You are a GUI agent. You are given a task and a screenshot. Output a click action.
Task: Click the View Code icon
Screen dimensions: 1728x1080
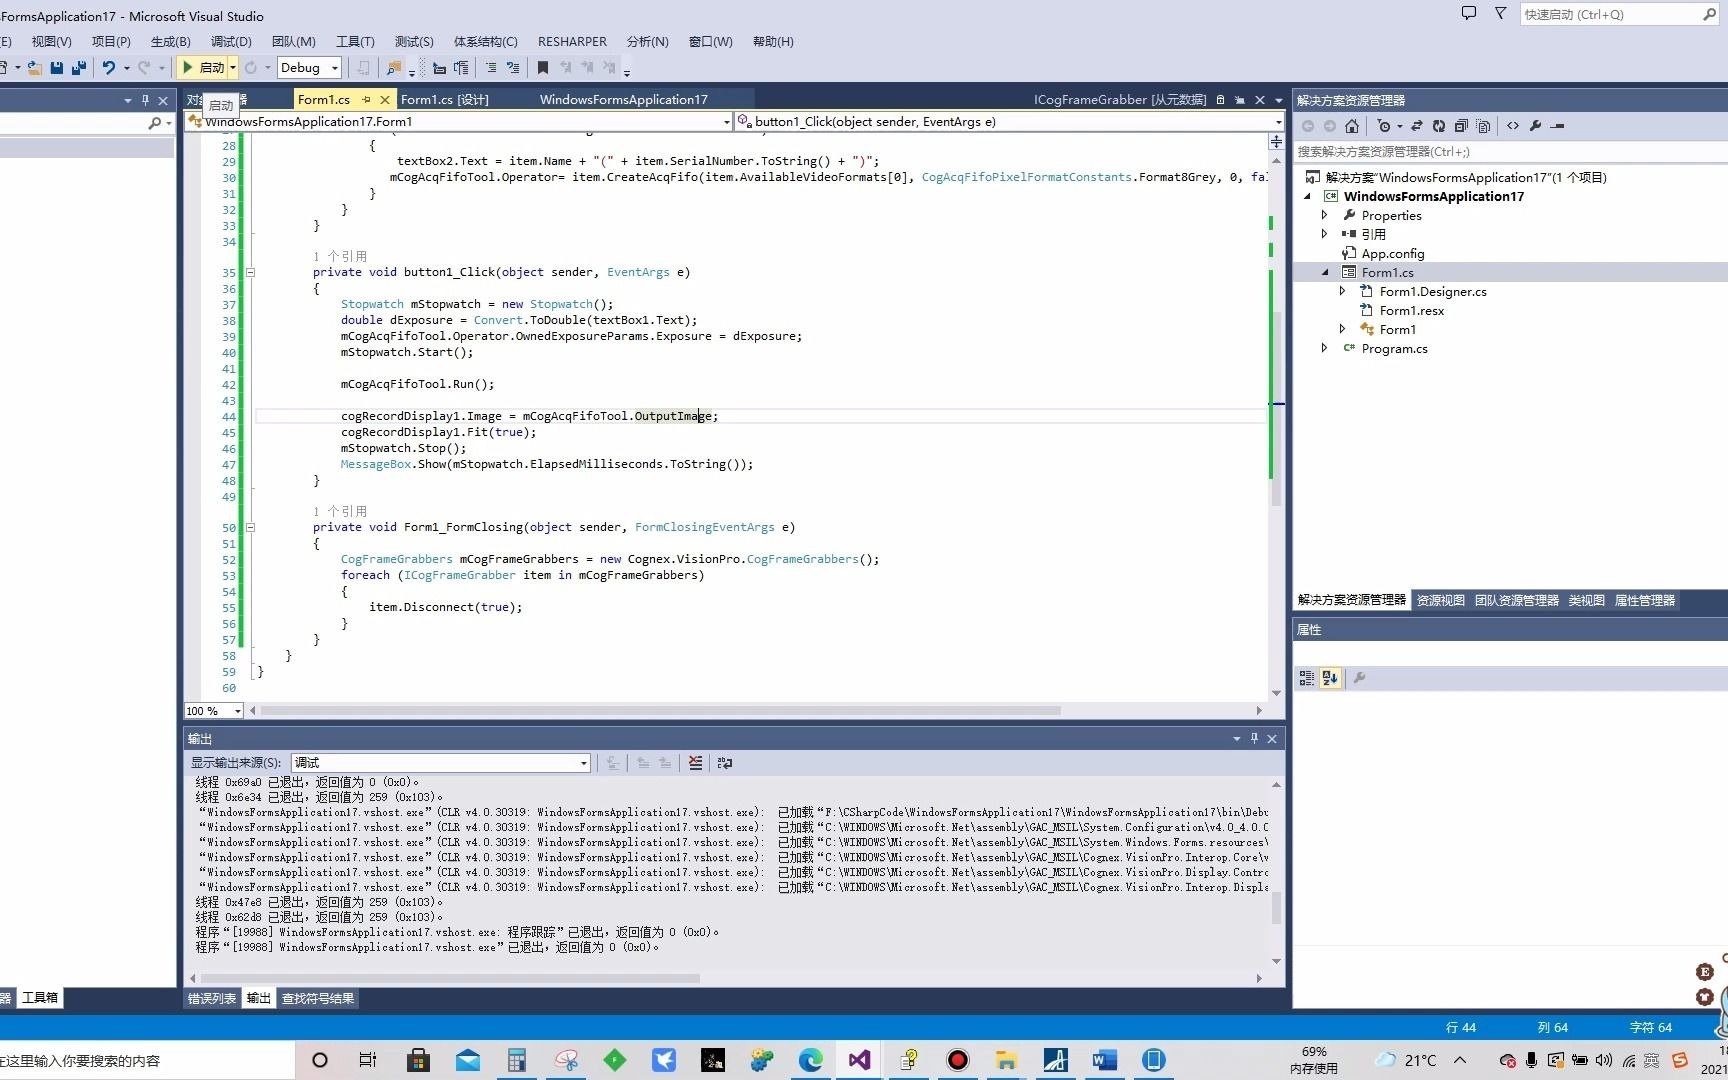coord(1513,126)
